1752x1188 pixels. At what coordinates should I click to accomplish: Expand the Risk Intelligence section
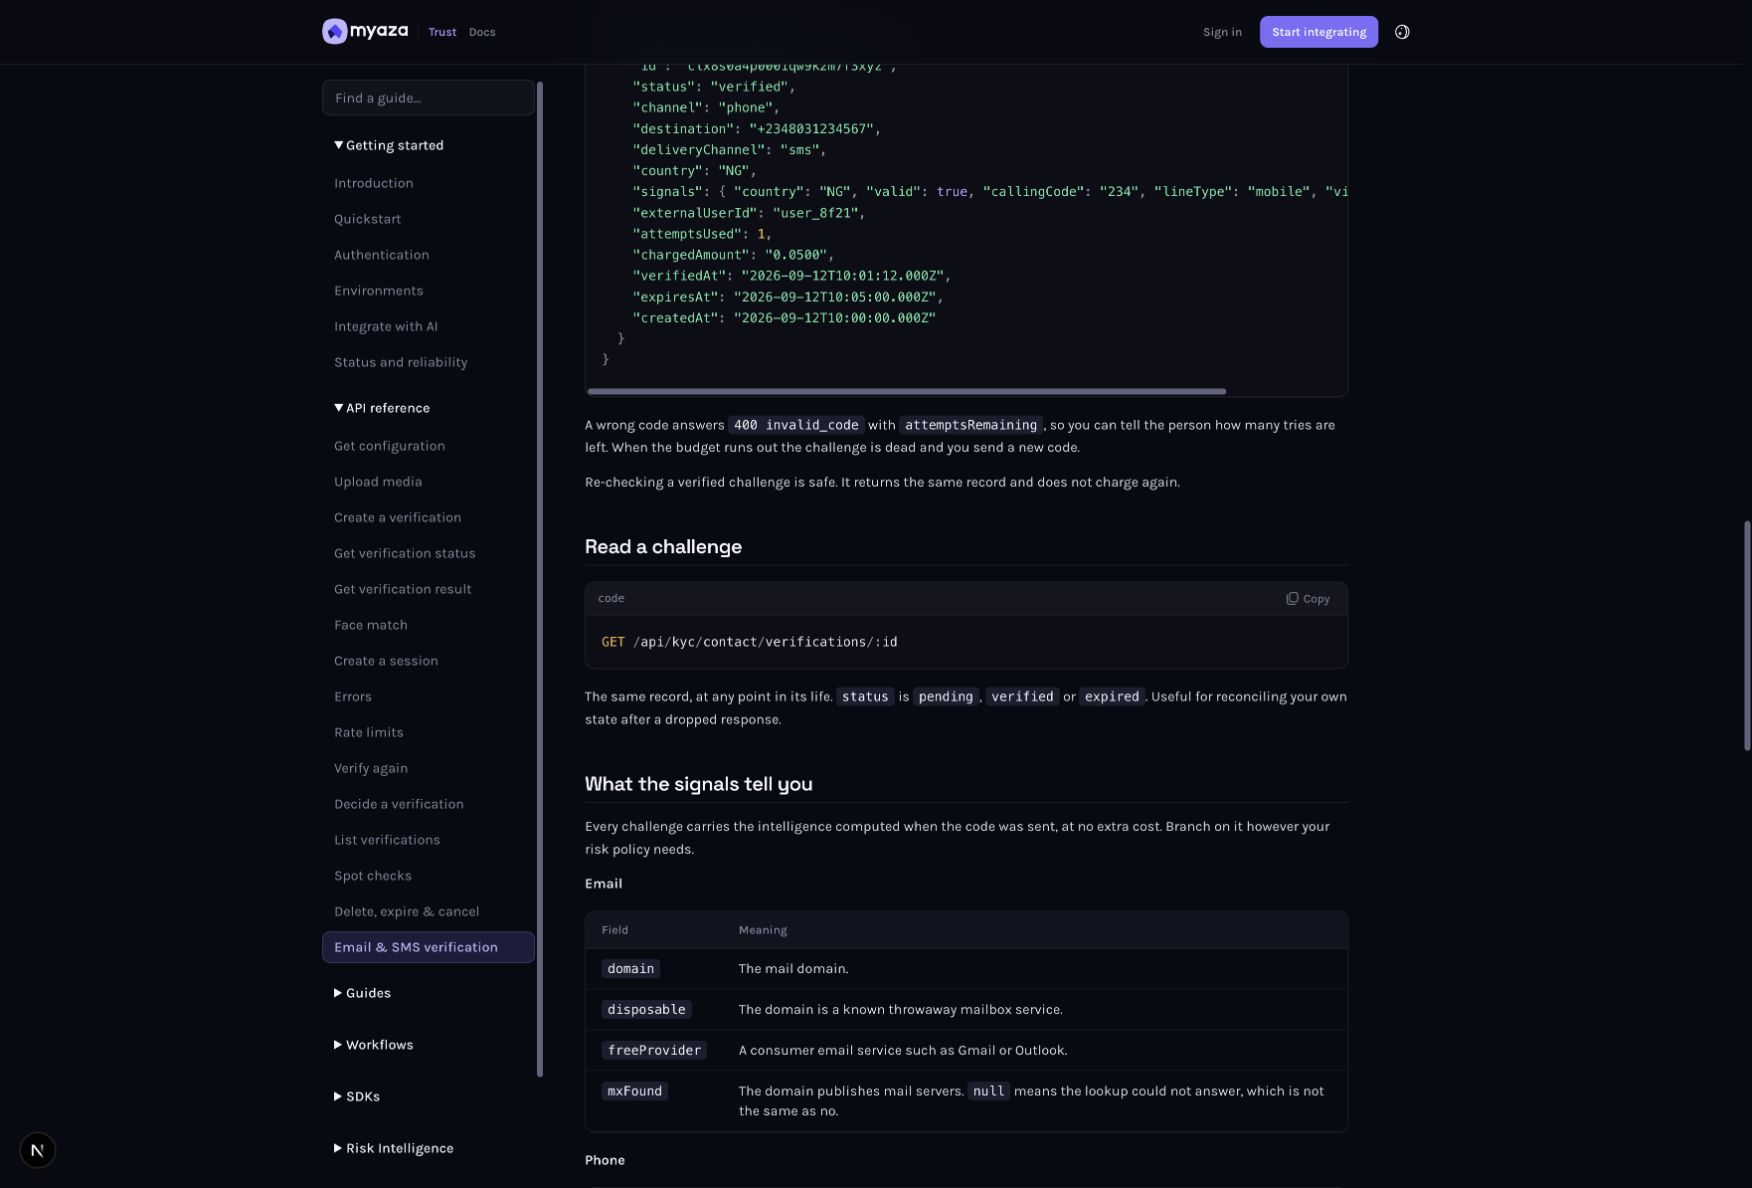393,1149
